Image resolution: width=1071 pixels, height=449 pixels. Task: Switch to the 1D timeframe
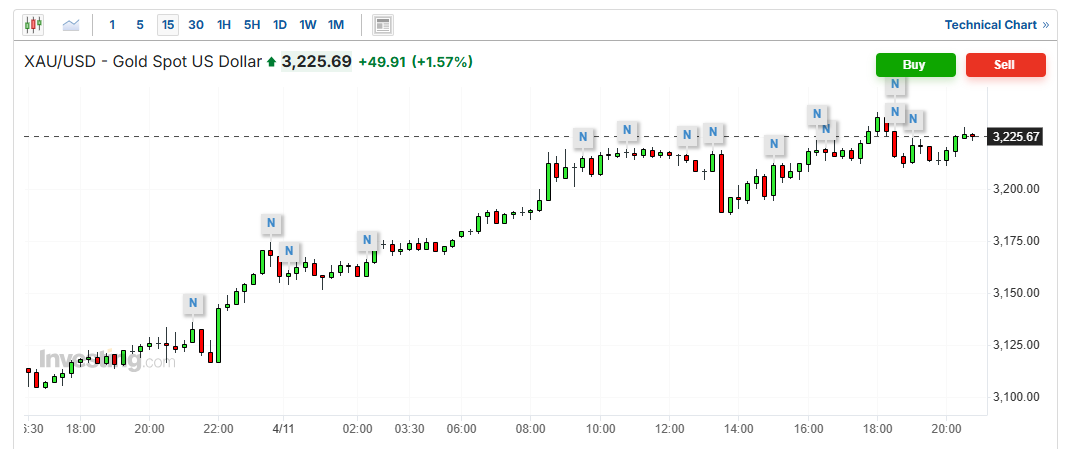280,25
